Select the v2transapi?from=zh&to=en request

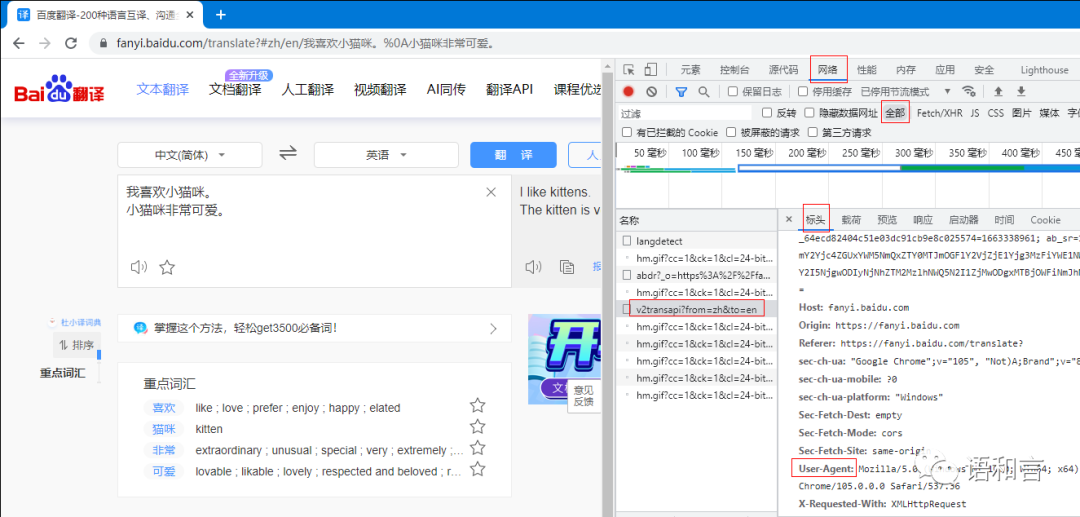pyautogui.click(x=696, y=309)
